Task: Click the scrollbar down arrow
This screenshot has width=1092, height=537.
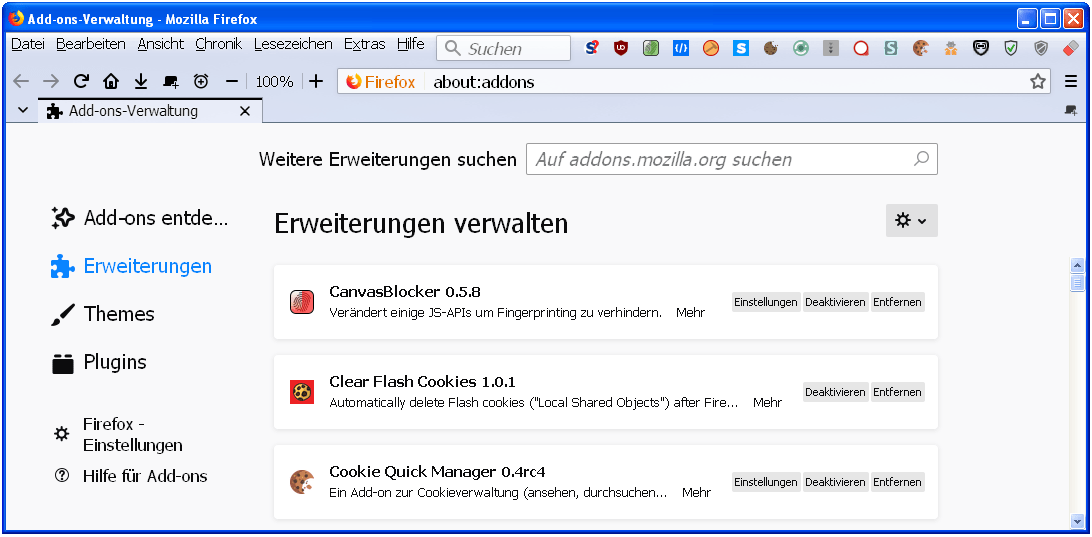Action: 1077,520
